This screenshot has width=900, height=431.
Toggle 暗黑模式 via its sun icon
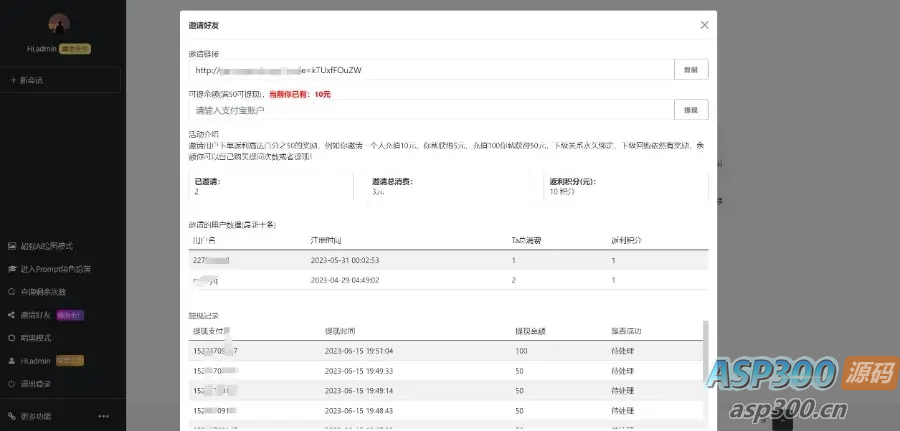click(x=11, y=338)
